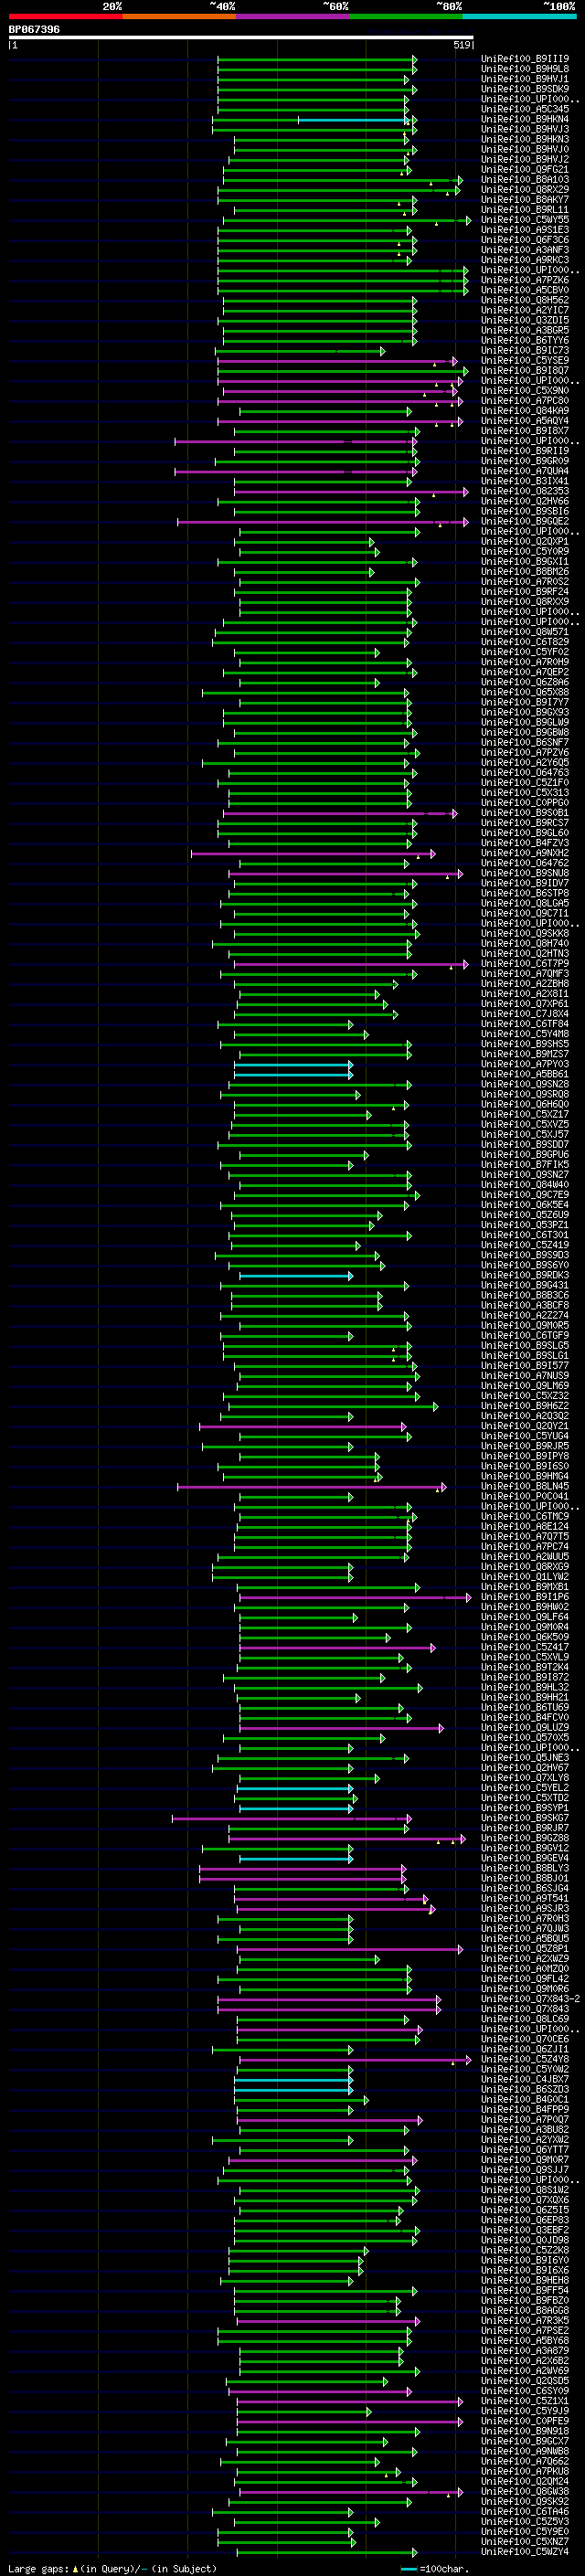Select hit UniRef100_B7FIK5
Screen dimensions: 585x2576
[524, 1165]
